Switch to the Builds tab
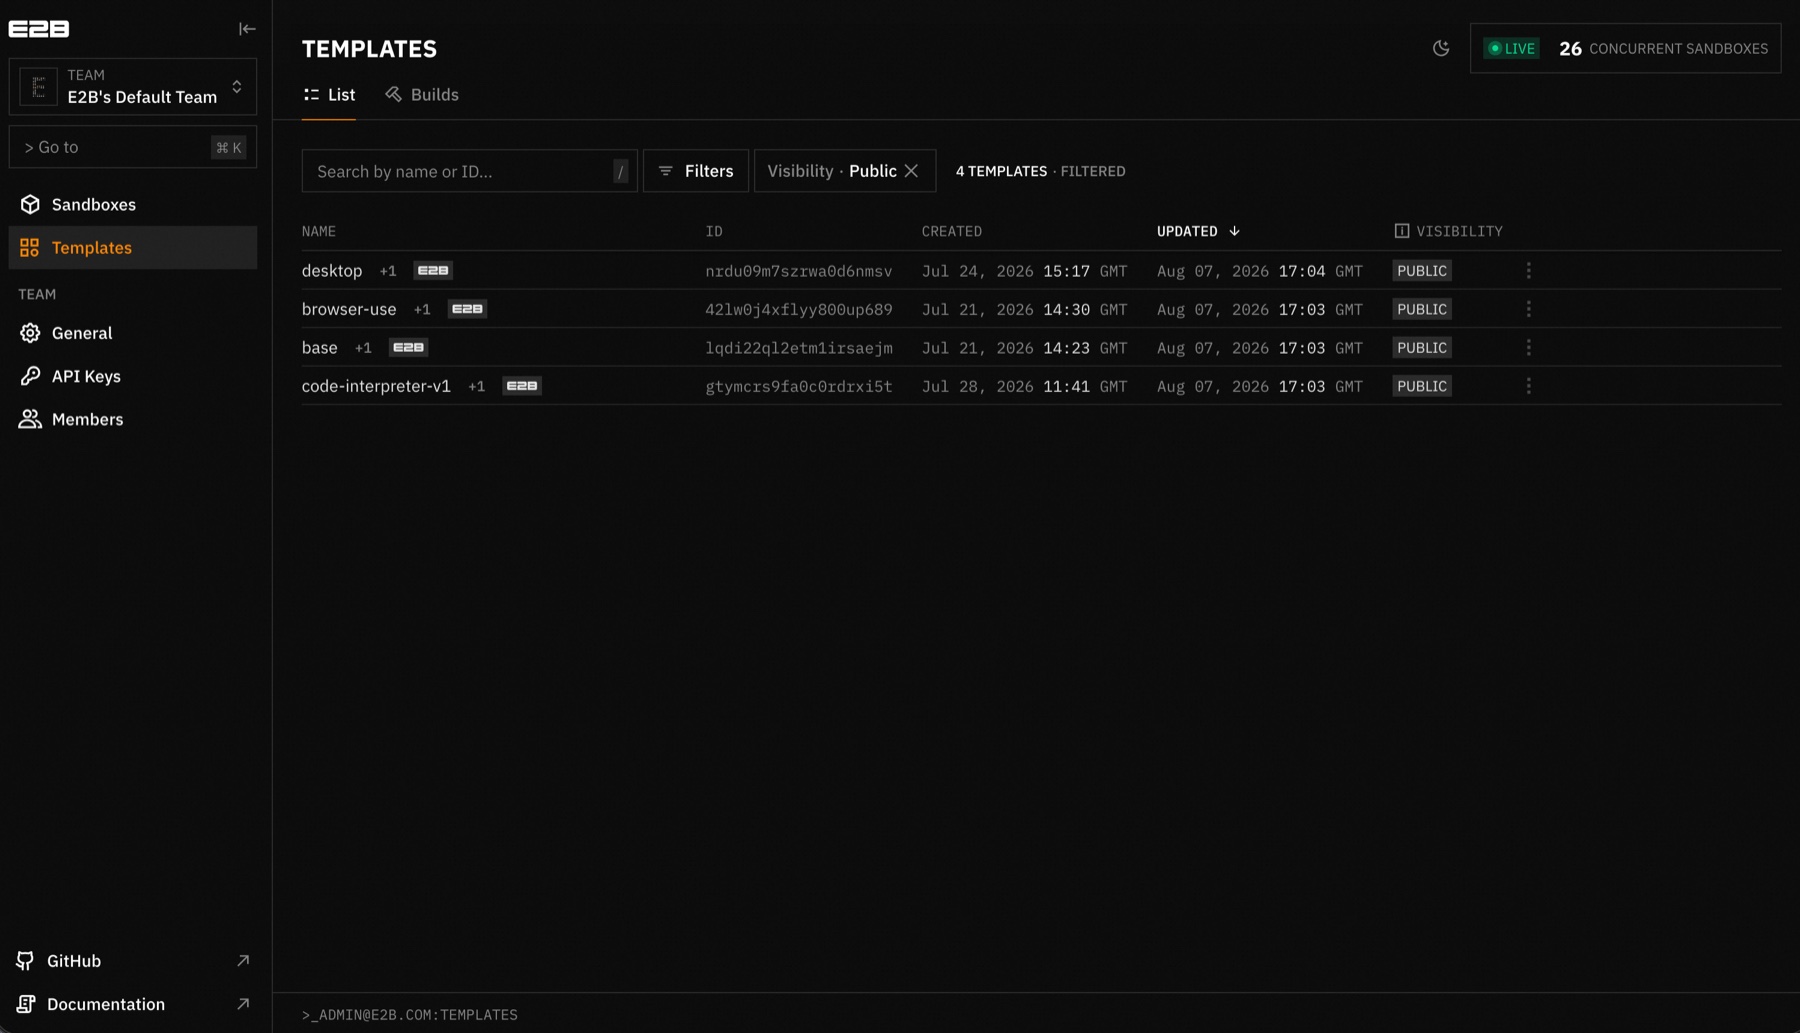The width and height of the screenshot is (1800, 1033). [422, 95]
